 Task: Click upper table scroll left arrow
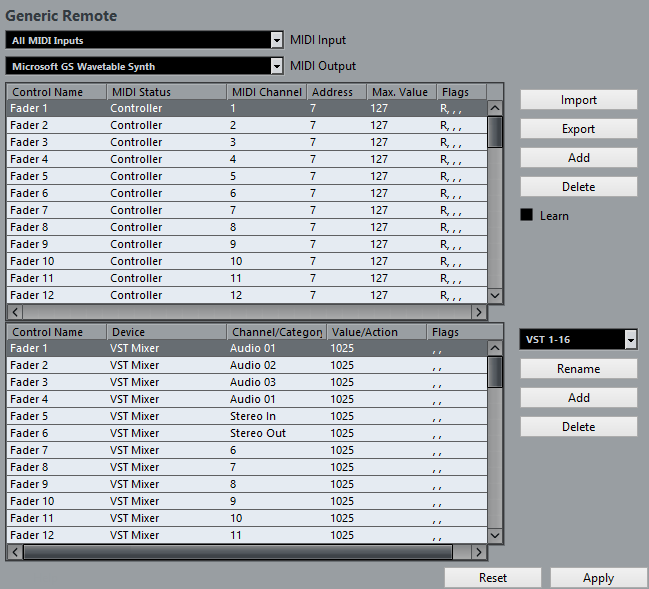(15, 312)
